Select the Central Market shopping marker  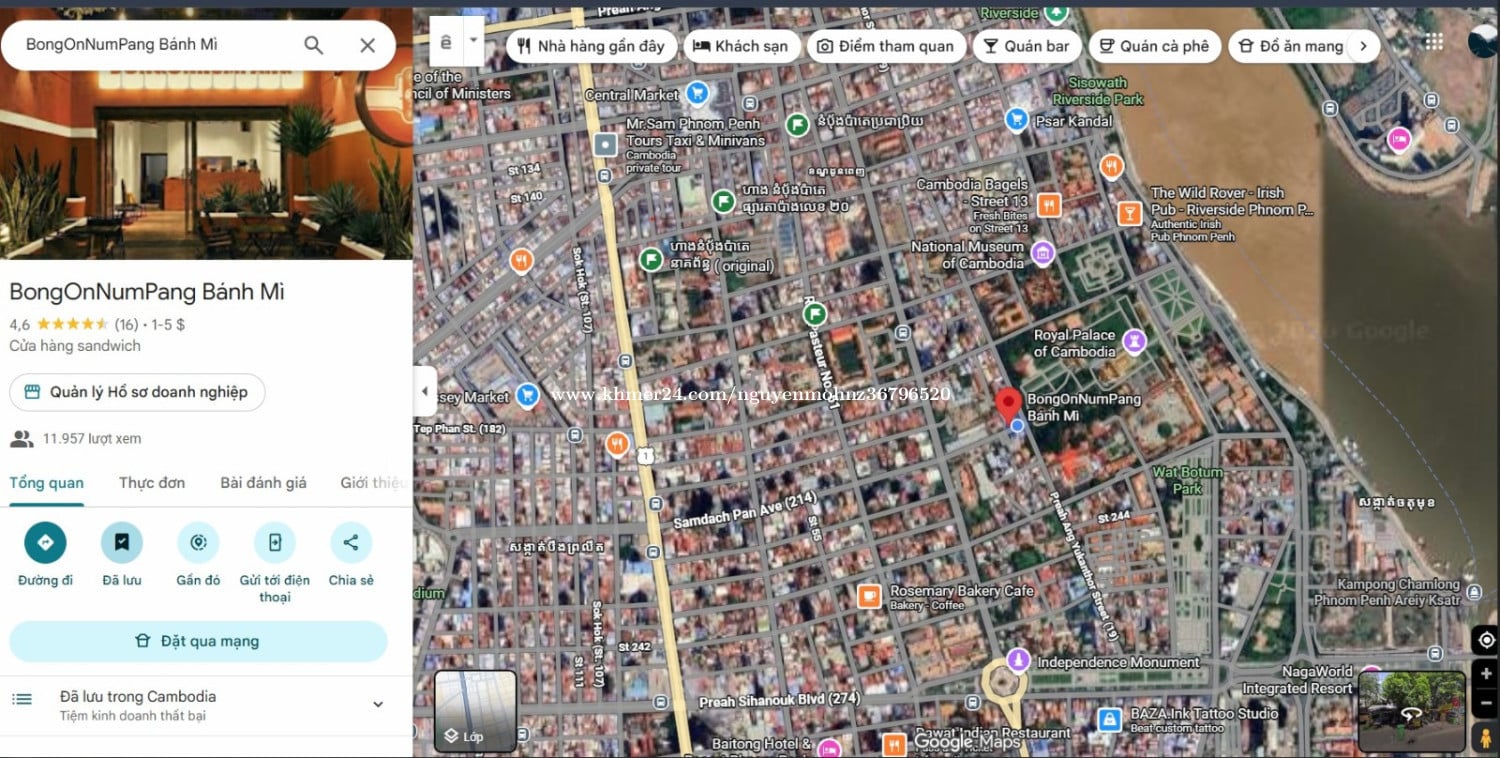698,95
